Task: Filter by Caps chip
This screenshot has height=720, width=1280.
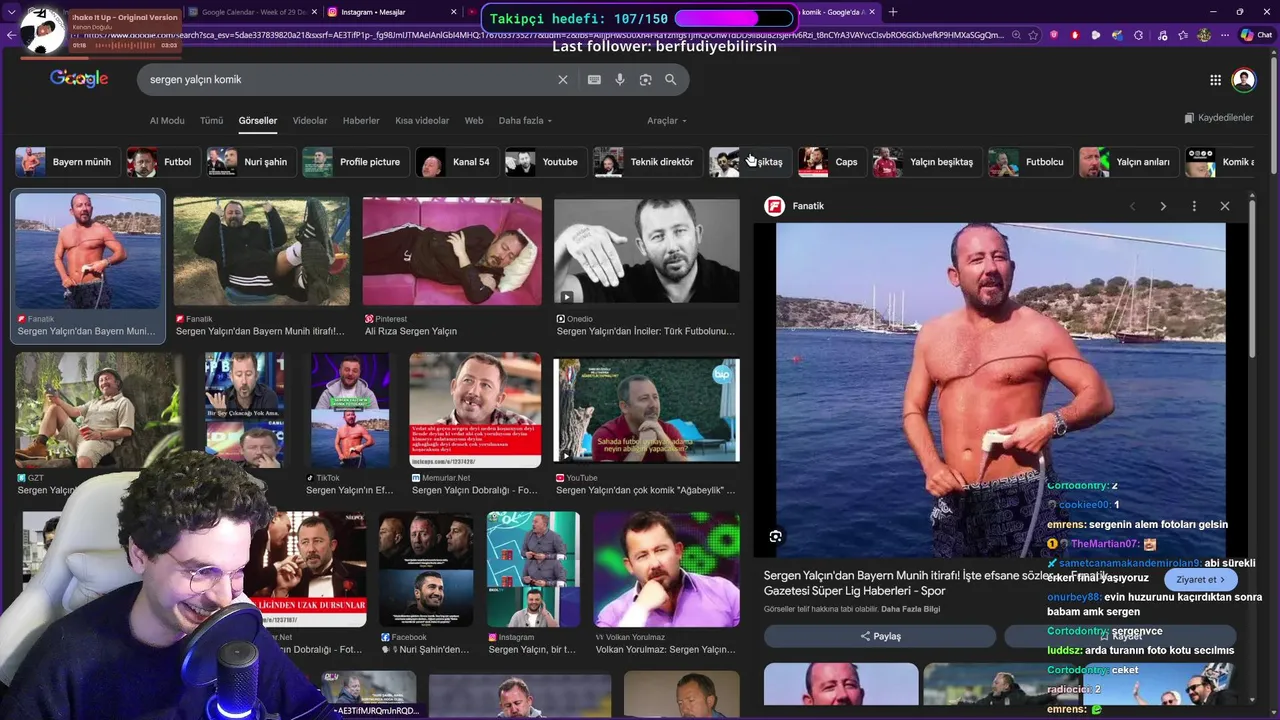Action: (x=831, y=162)
